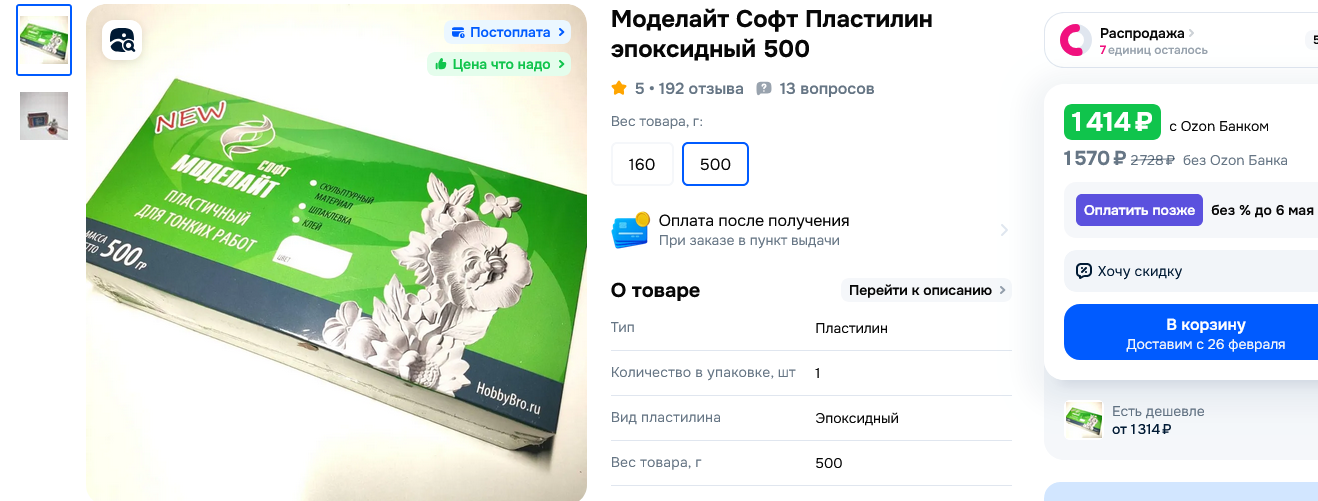This screenshot has height=501, width=1318.
Task: Select the second product thumbnail
Action: coord(44,116)
